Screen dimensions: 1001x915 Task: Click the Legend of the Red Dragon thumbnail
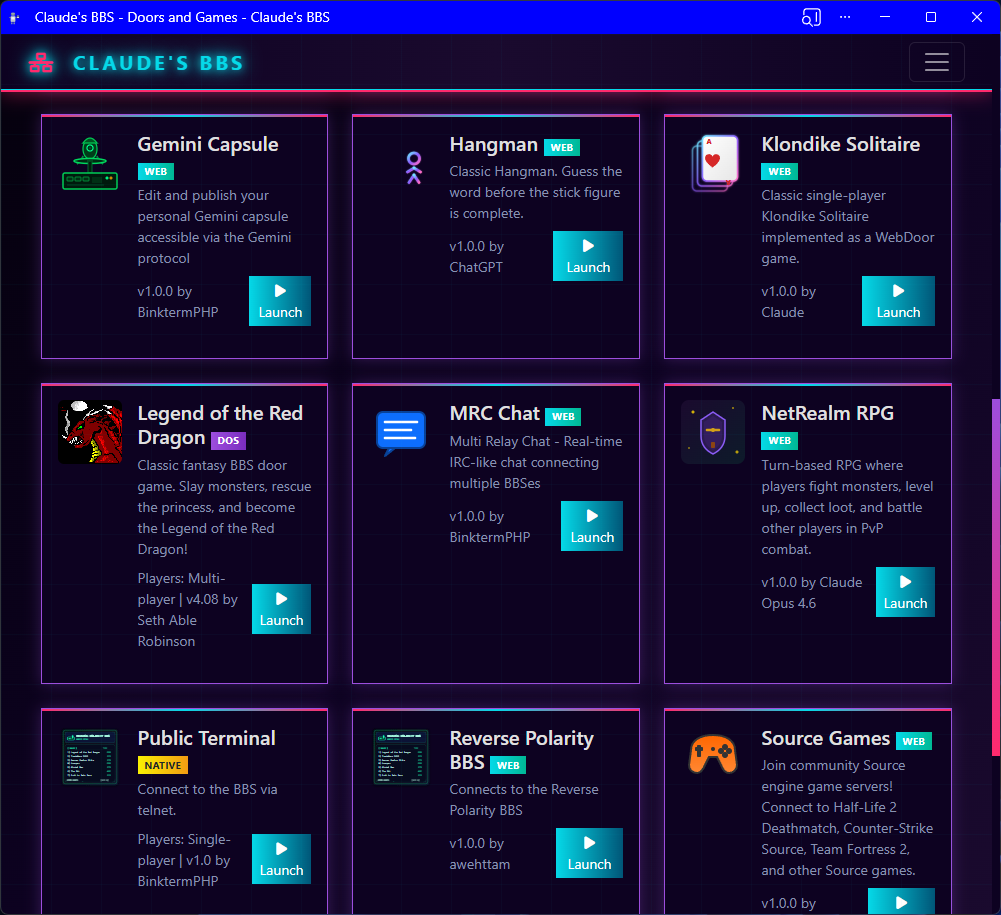tap(90, 432)
